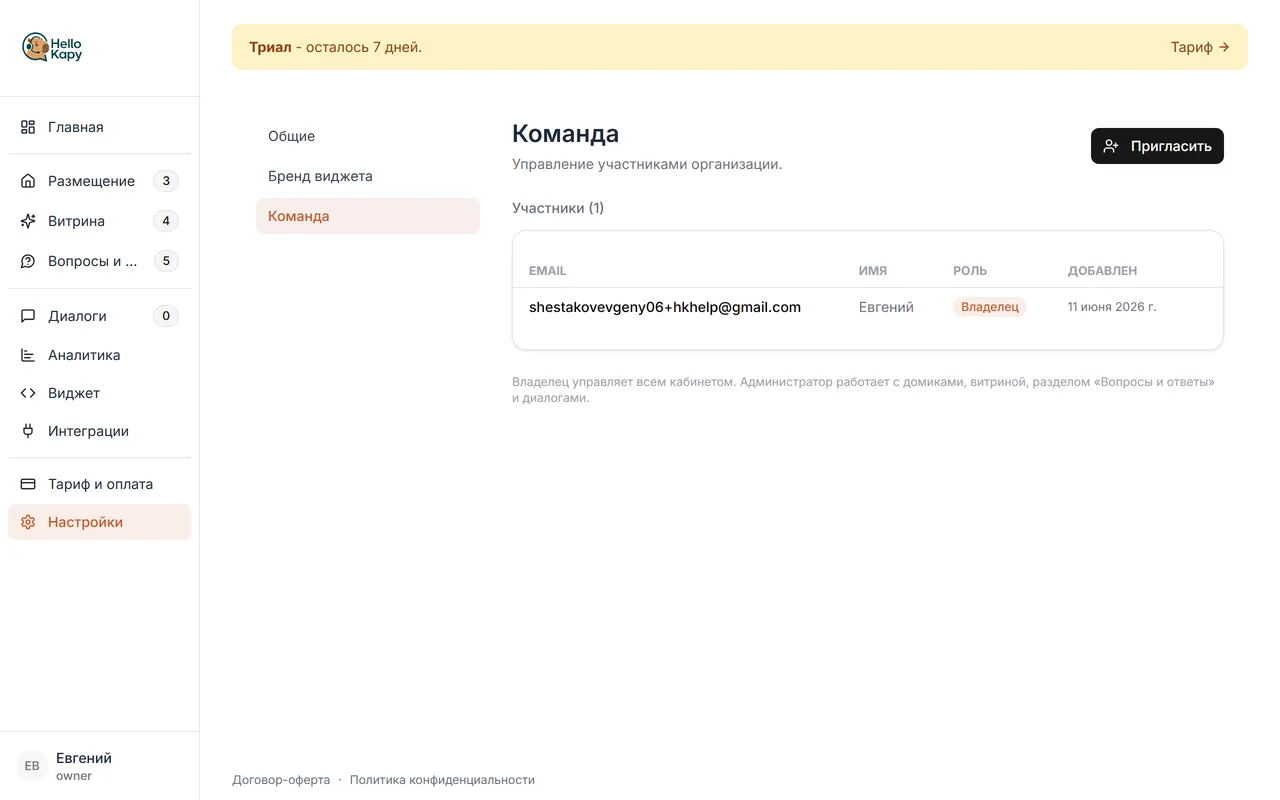Open the Политика конфиденциальности link

(x=442, y=780)
